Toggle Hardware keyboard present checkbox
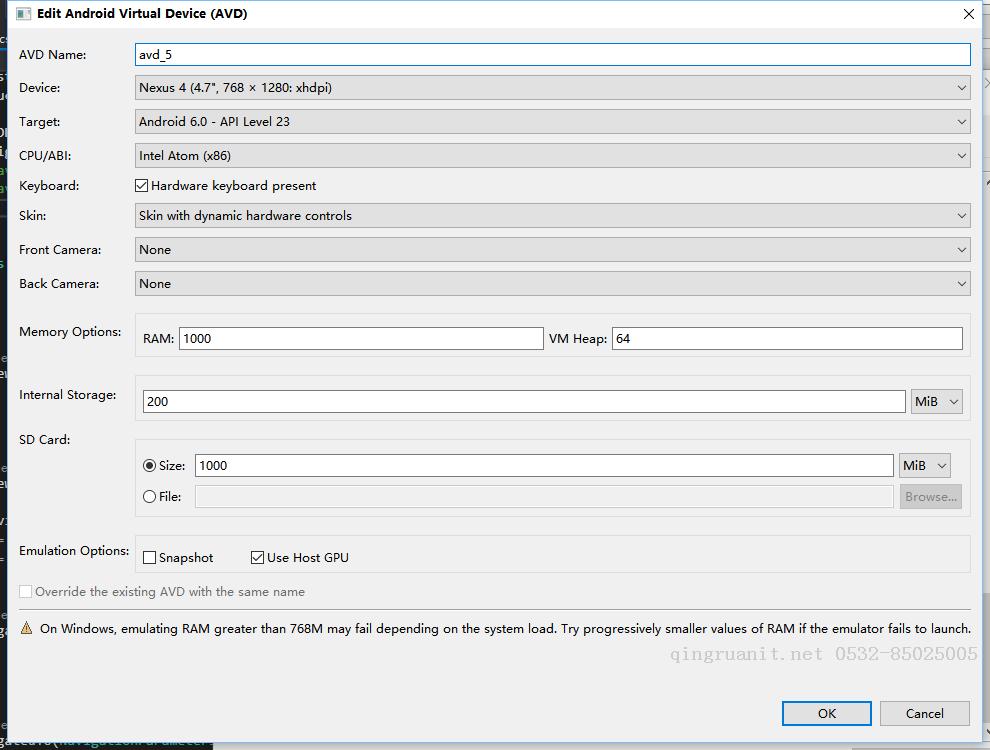The height and width of the screenshot is (750, 990). click(x=142, y=186)
